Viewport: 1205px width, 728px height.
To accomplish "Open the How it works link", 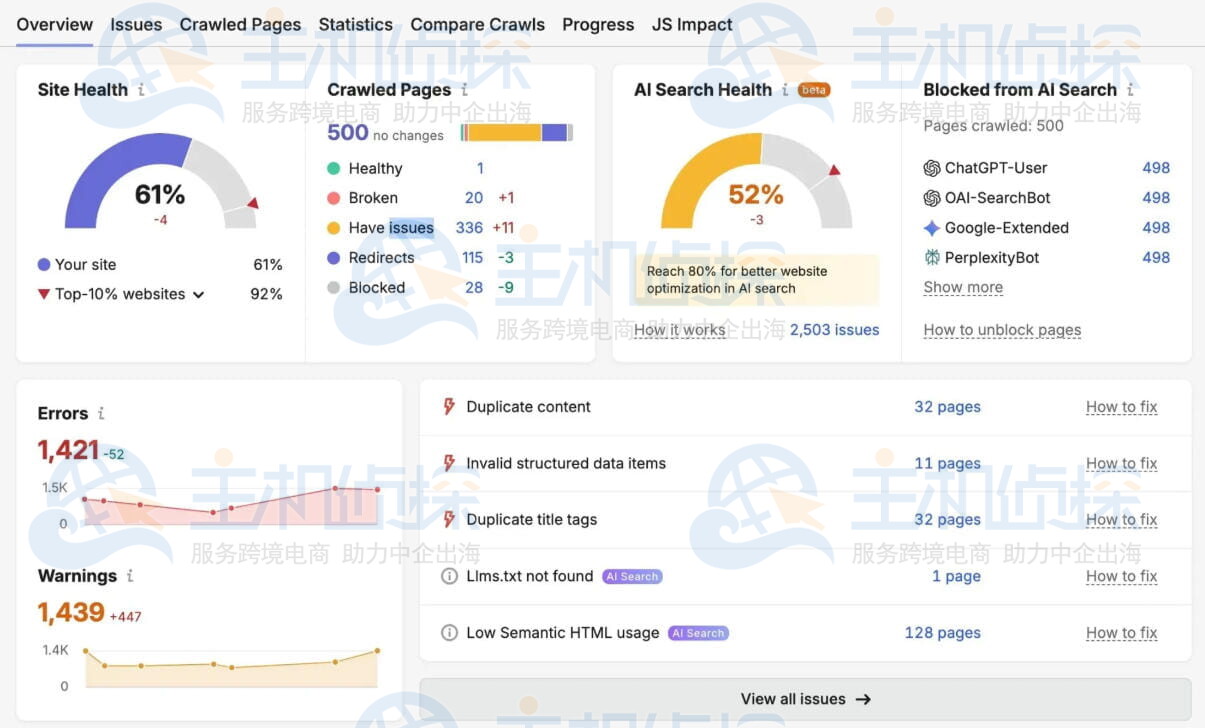I will click(x=680, y=330).
